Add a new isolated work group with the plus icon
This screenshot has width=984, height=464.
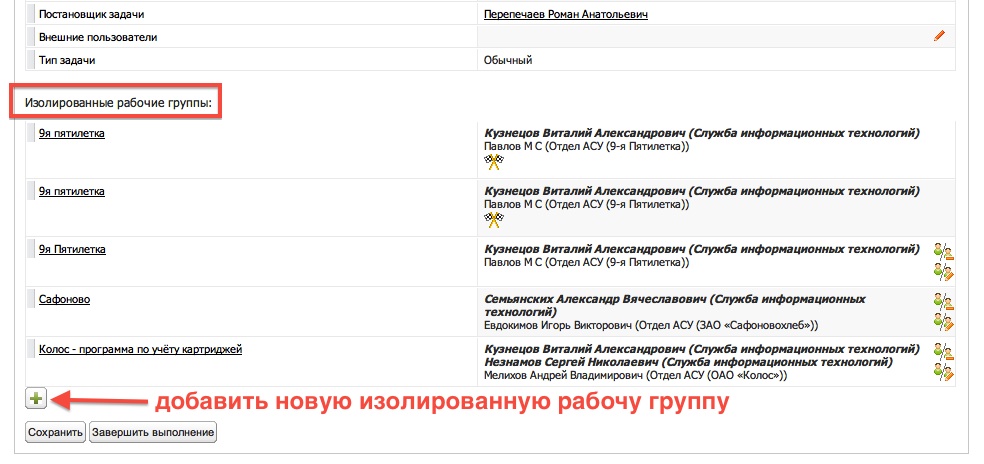(x=36, y=399)
